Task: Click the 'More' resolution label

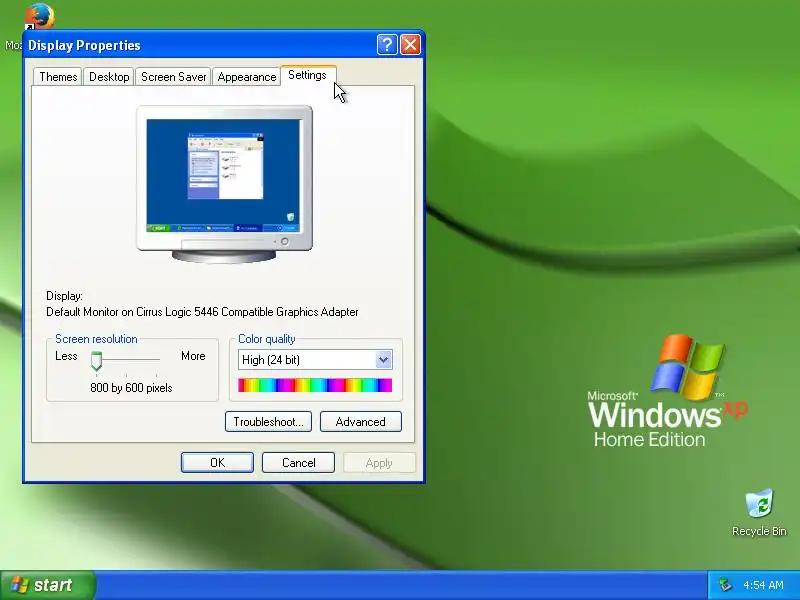Action: point(193,356)
